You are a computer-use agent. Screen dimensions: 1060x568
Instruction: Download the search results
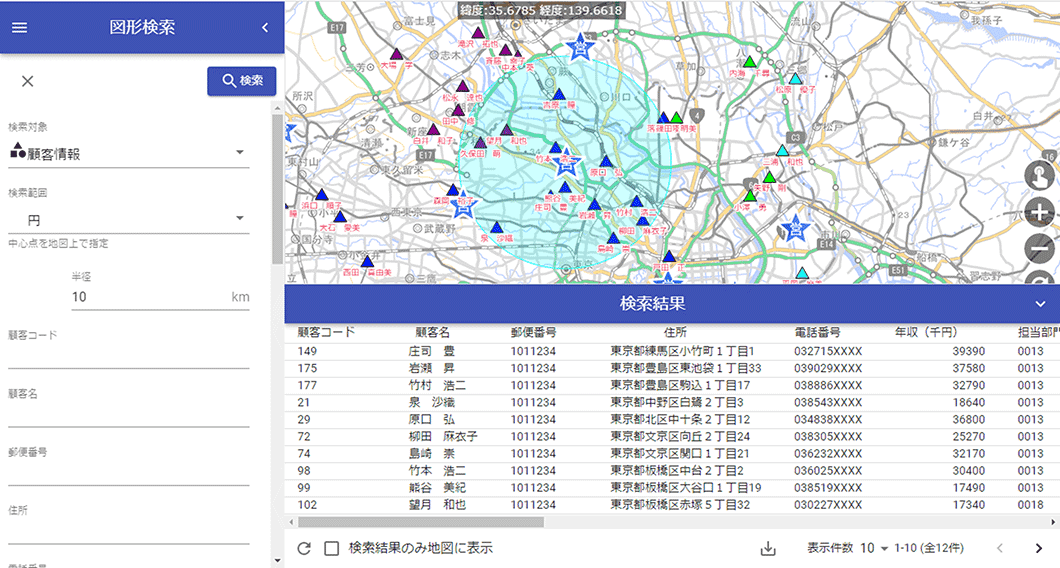click(x=768, y=548)
